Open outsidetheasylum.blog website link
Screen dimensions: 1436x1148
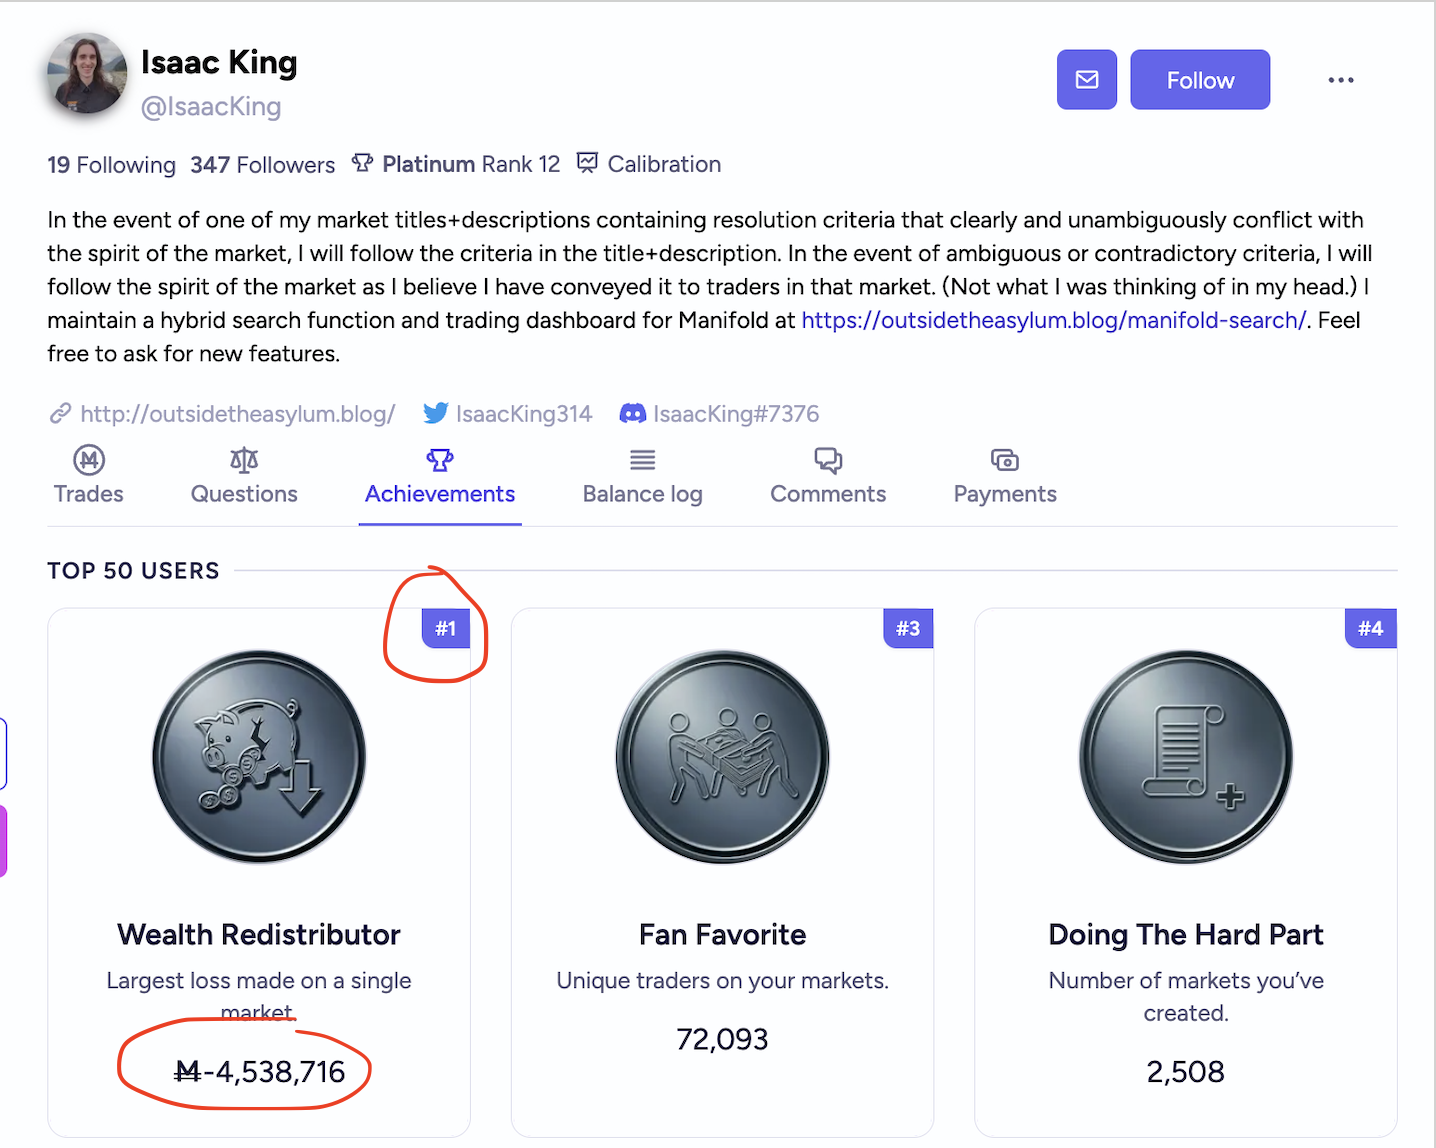[x=222, y=414]
